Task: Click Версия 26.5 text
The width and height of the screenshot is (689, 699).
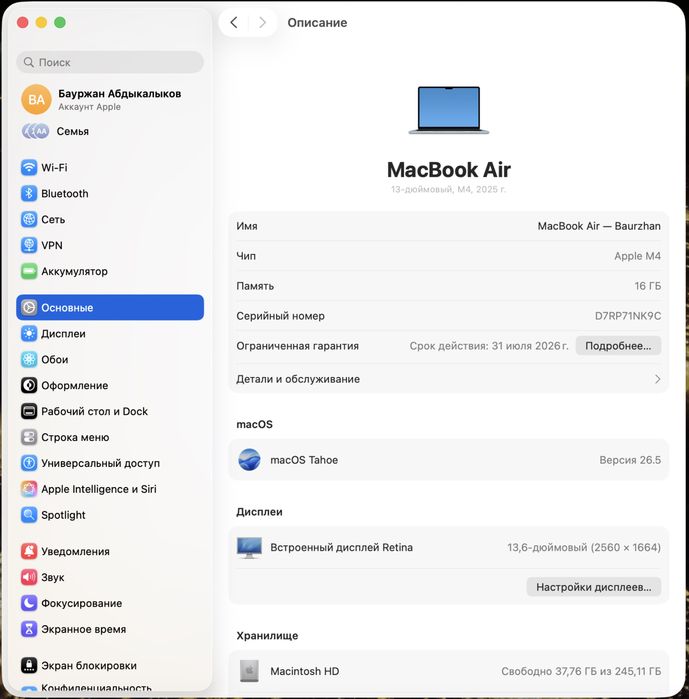Action: click(630, 460)
